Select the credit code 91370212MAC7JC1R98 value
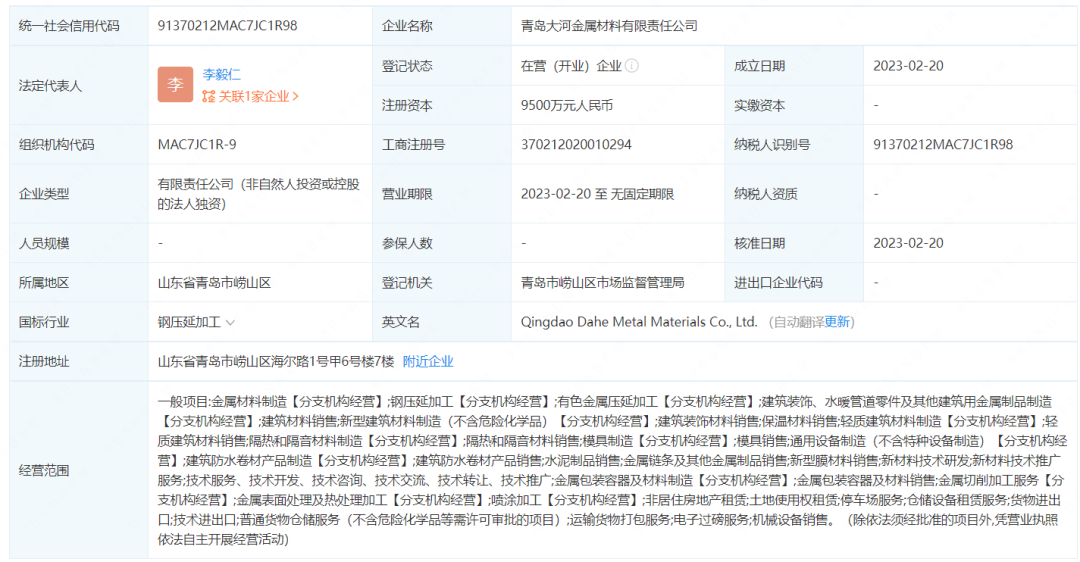Viewport: 1080px width, 562px height. click(227, 25)
